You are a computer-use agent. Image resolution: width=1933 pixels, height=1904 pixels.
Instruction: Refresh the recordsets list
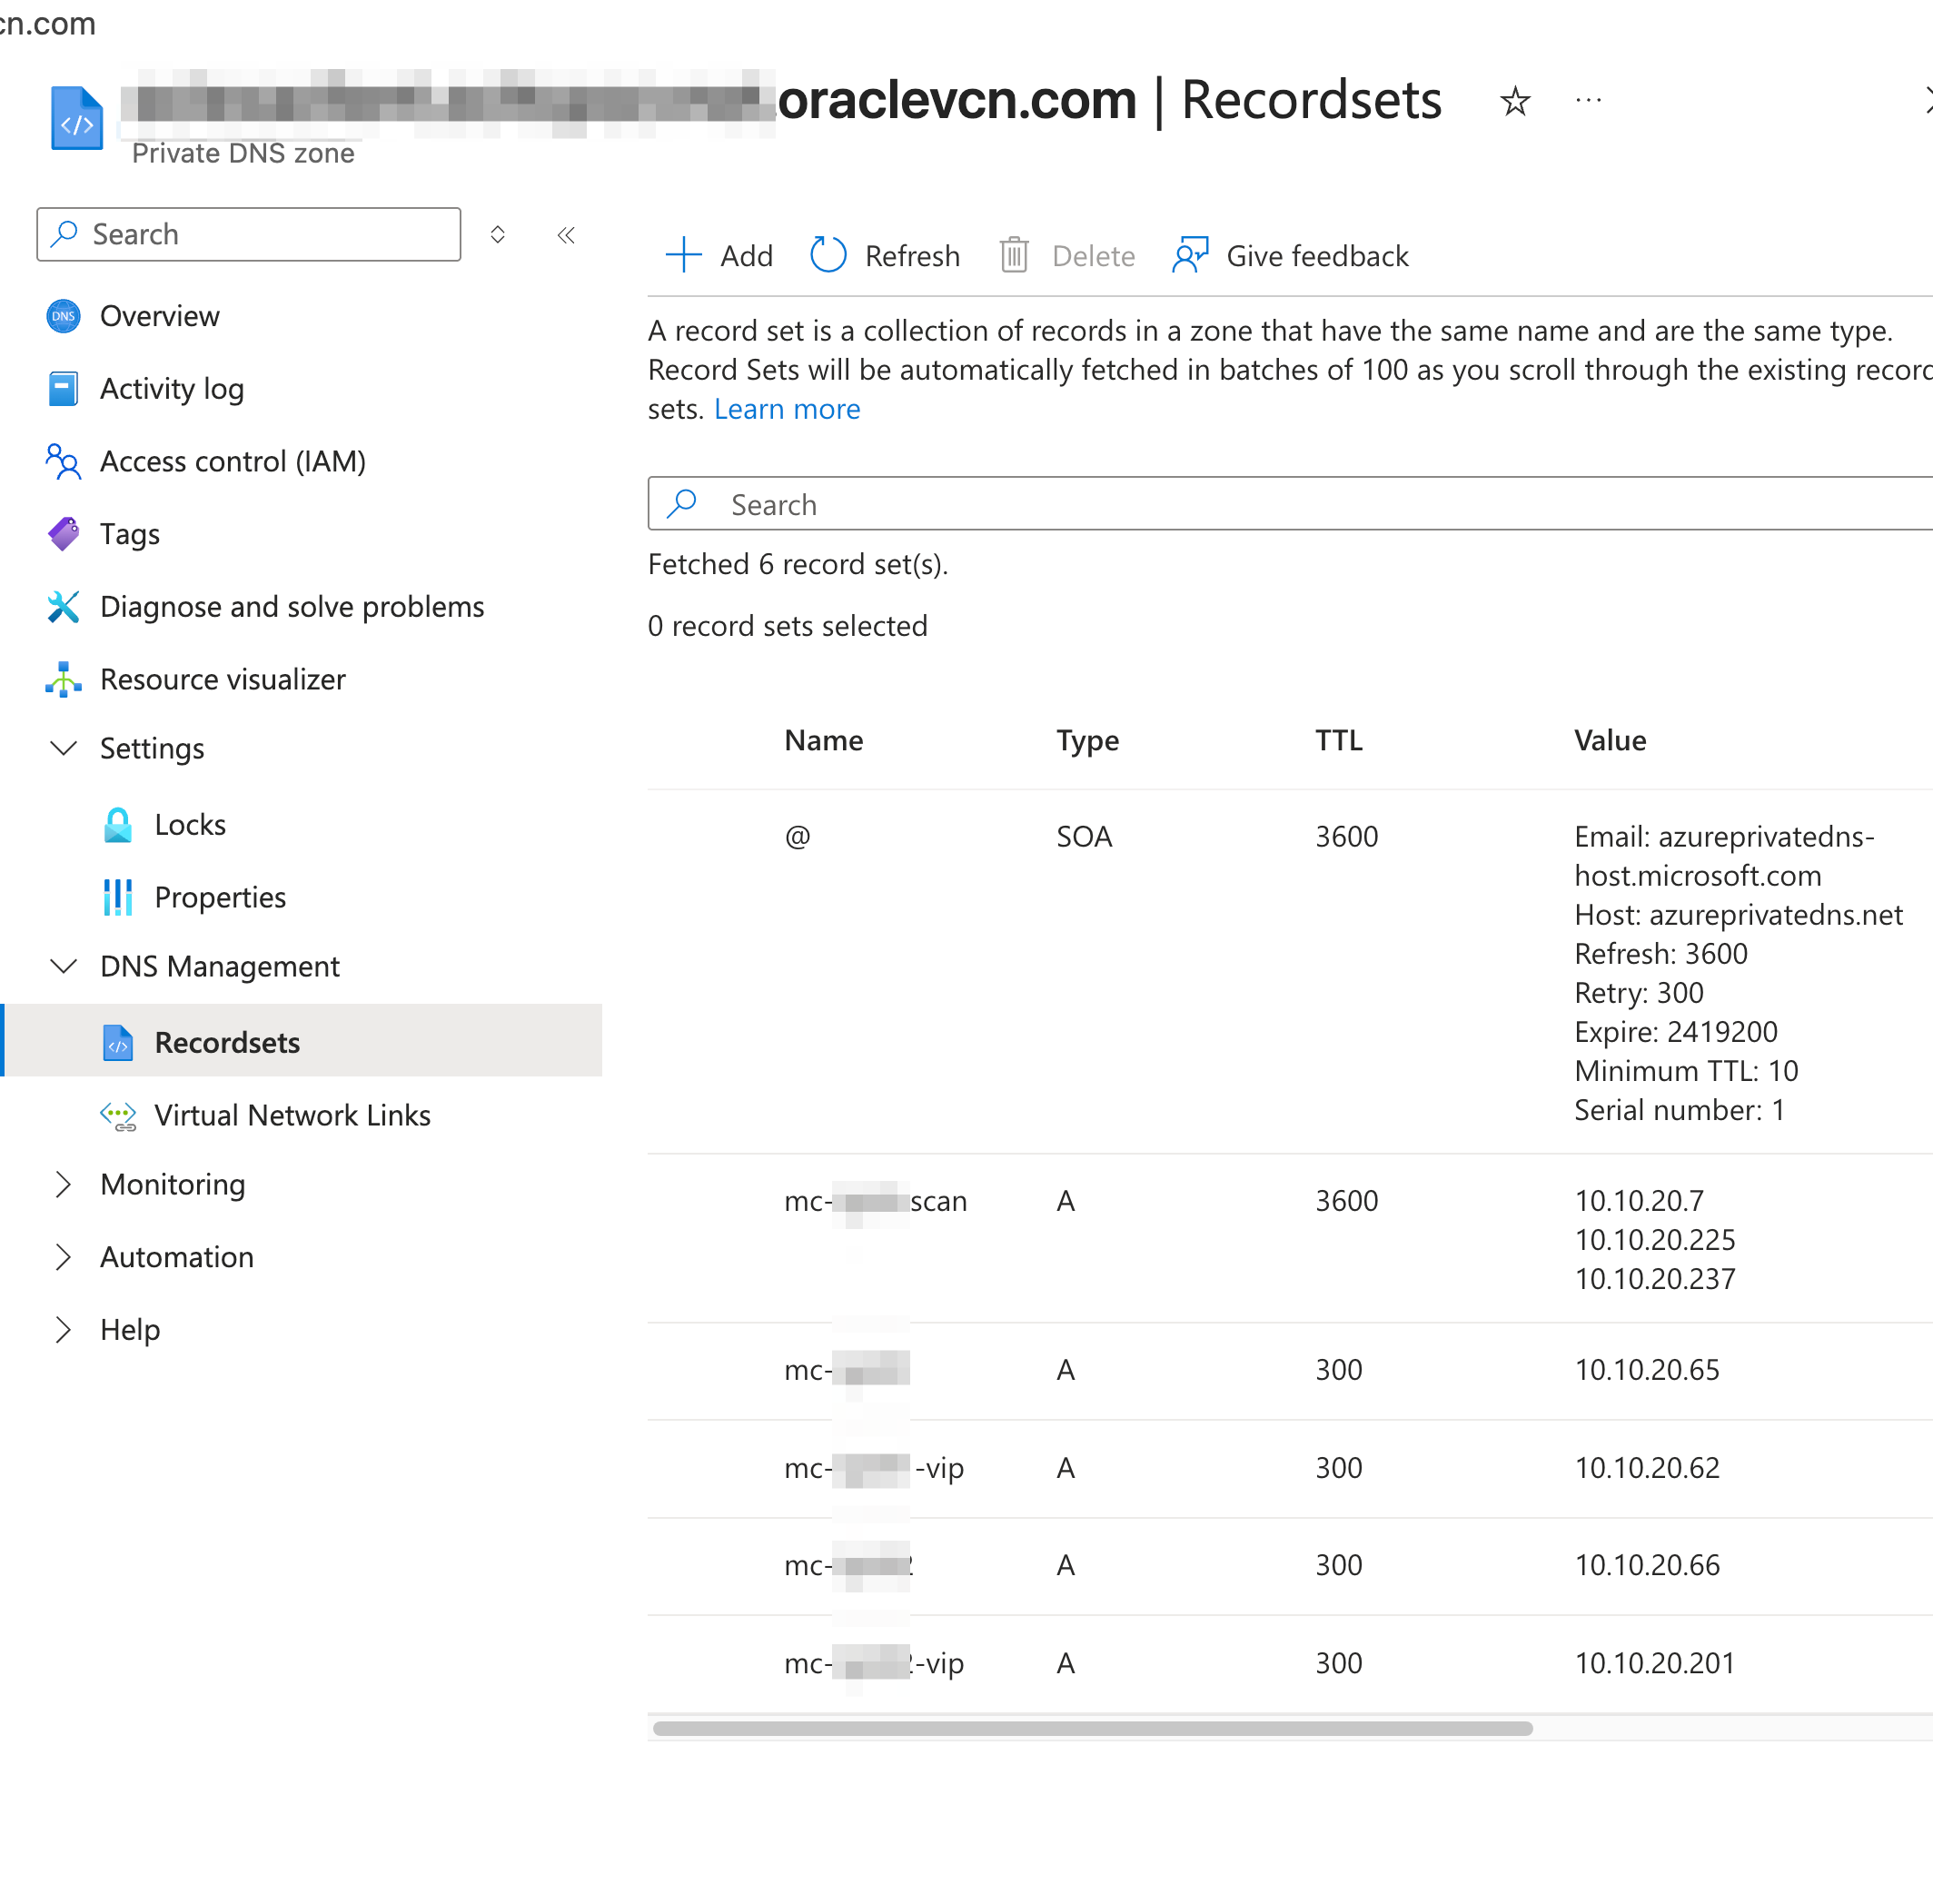(x=884, y=256)
